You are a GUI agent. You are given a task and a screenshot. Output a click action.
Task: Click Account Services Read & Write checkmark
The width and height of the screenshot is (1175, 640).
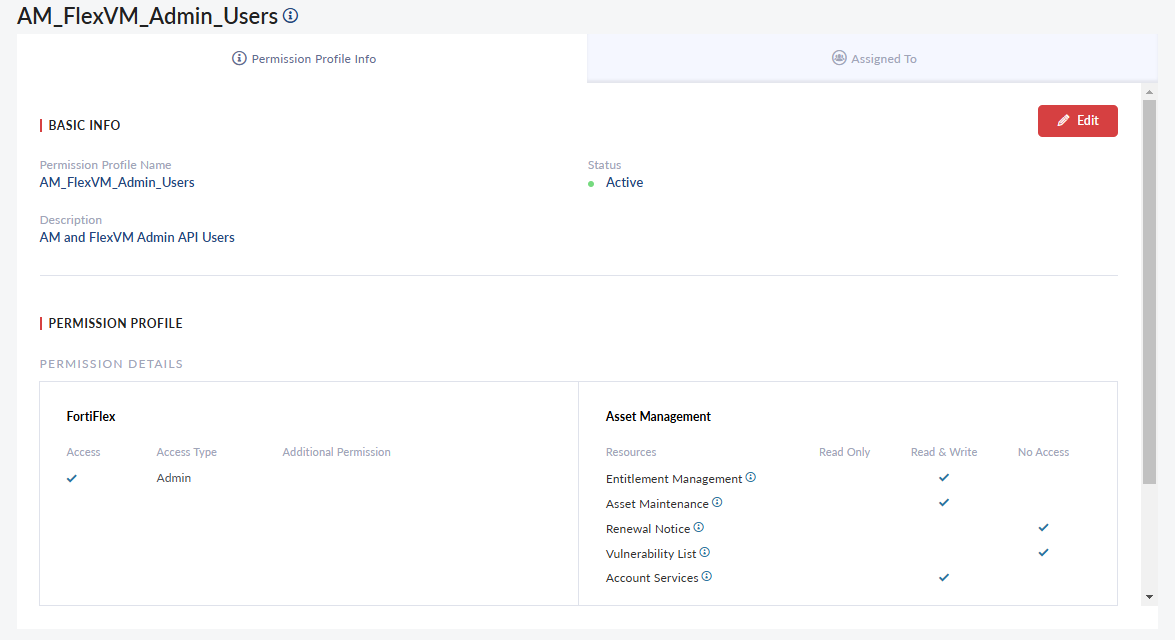coord(944,577)
